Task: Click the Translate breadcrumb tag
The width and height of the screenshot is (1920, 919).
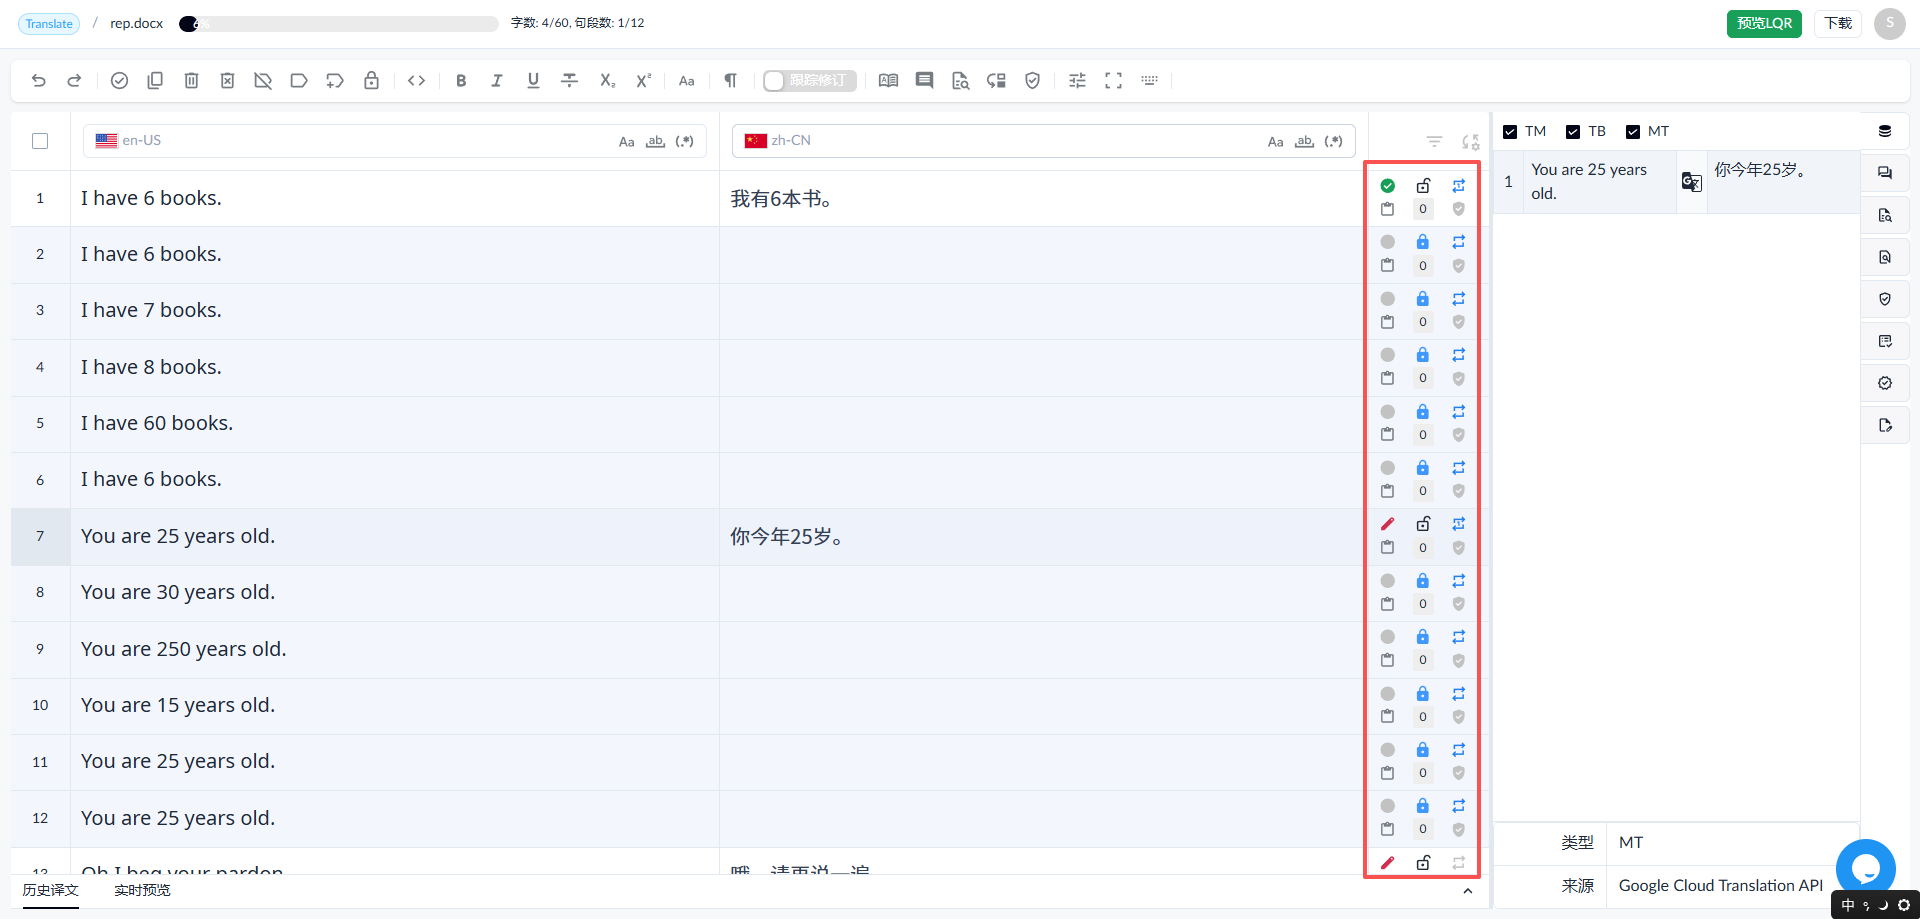Action: [49, 24]
